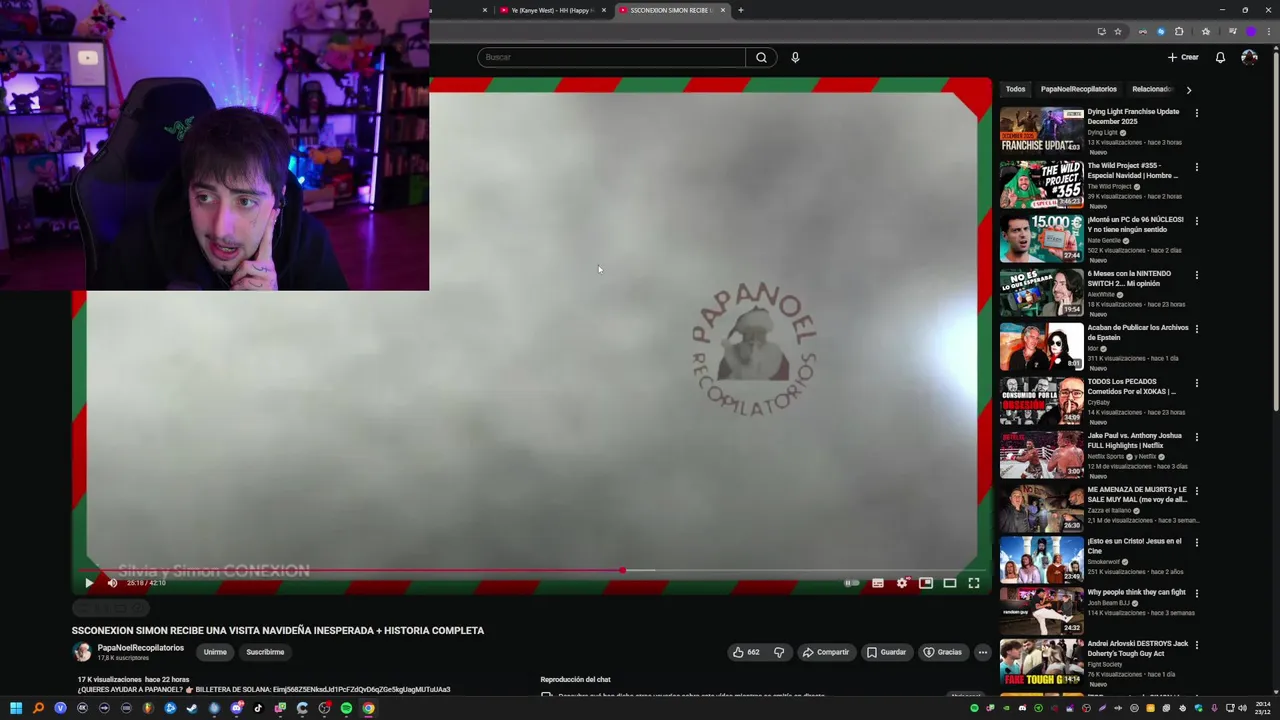Select 'hace 22 horas' upload date text
This screenshot has width=1280, height=720.
tap(167, 679)
